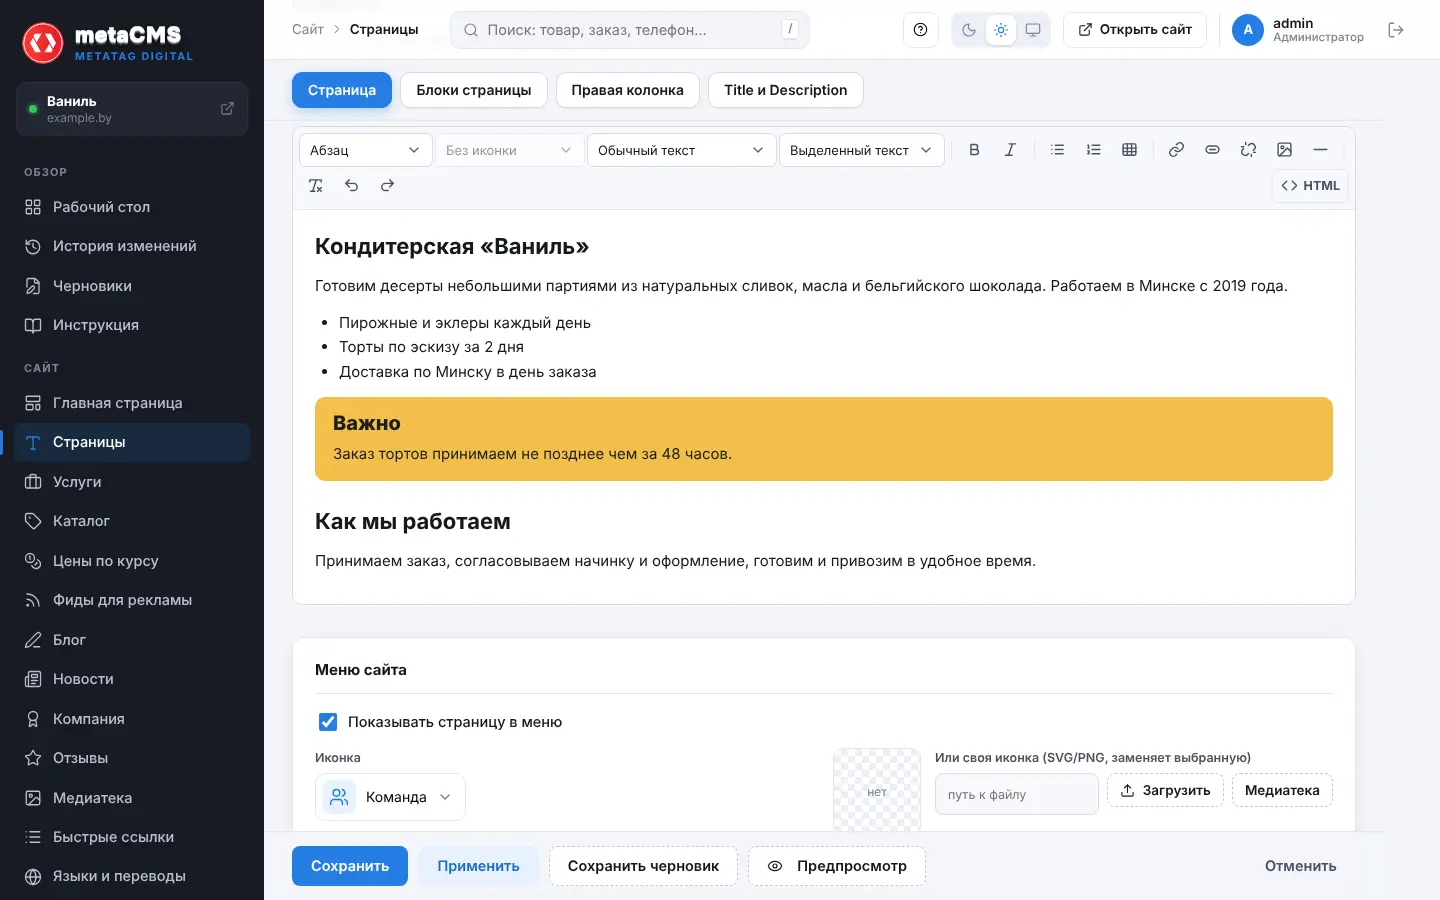
Task: Apply italic formatting icon
Action: pyautogui.click(x=1010, y=150)
